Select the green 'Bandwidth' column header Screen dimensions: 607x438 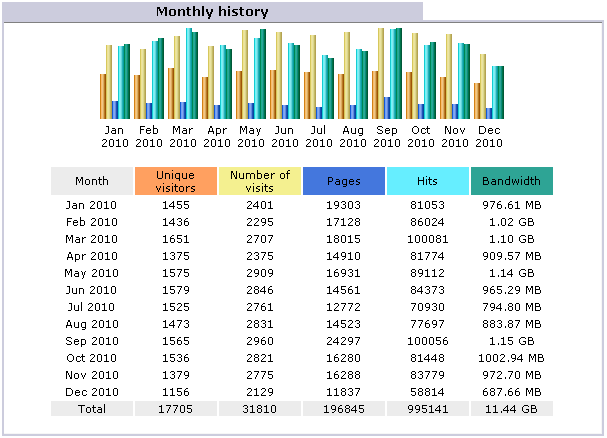pyautogui.click(x=511, y=181)
